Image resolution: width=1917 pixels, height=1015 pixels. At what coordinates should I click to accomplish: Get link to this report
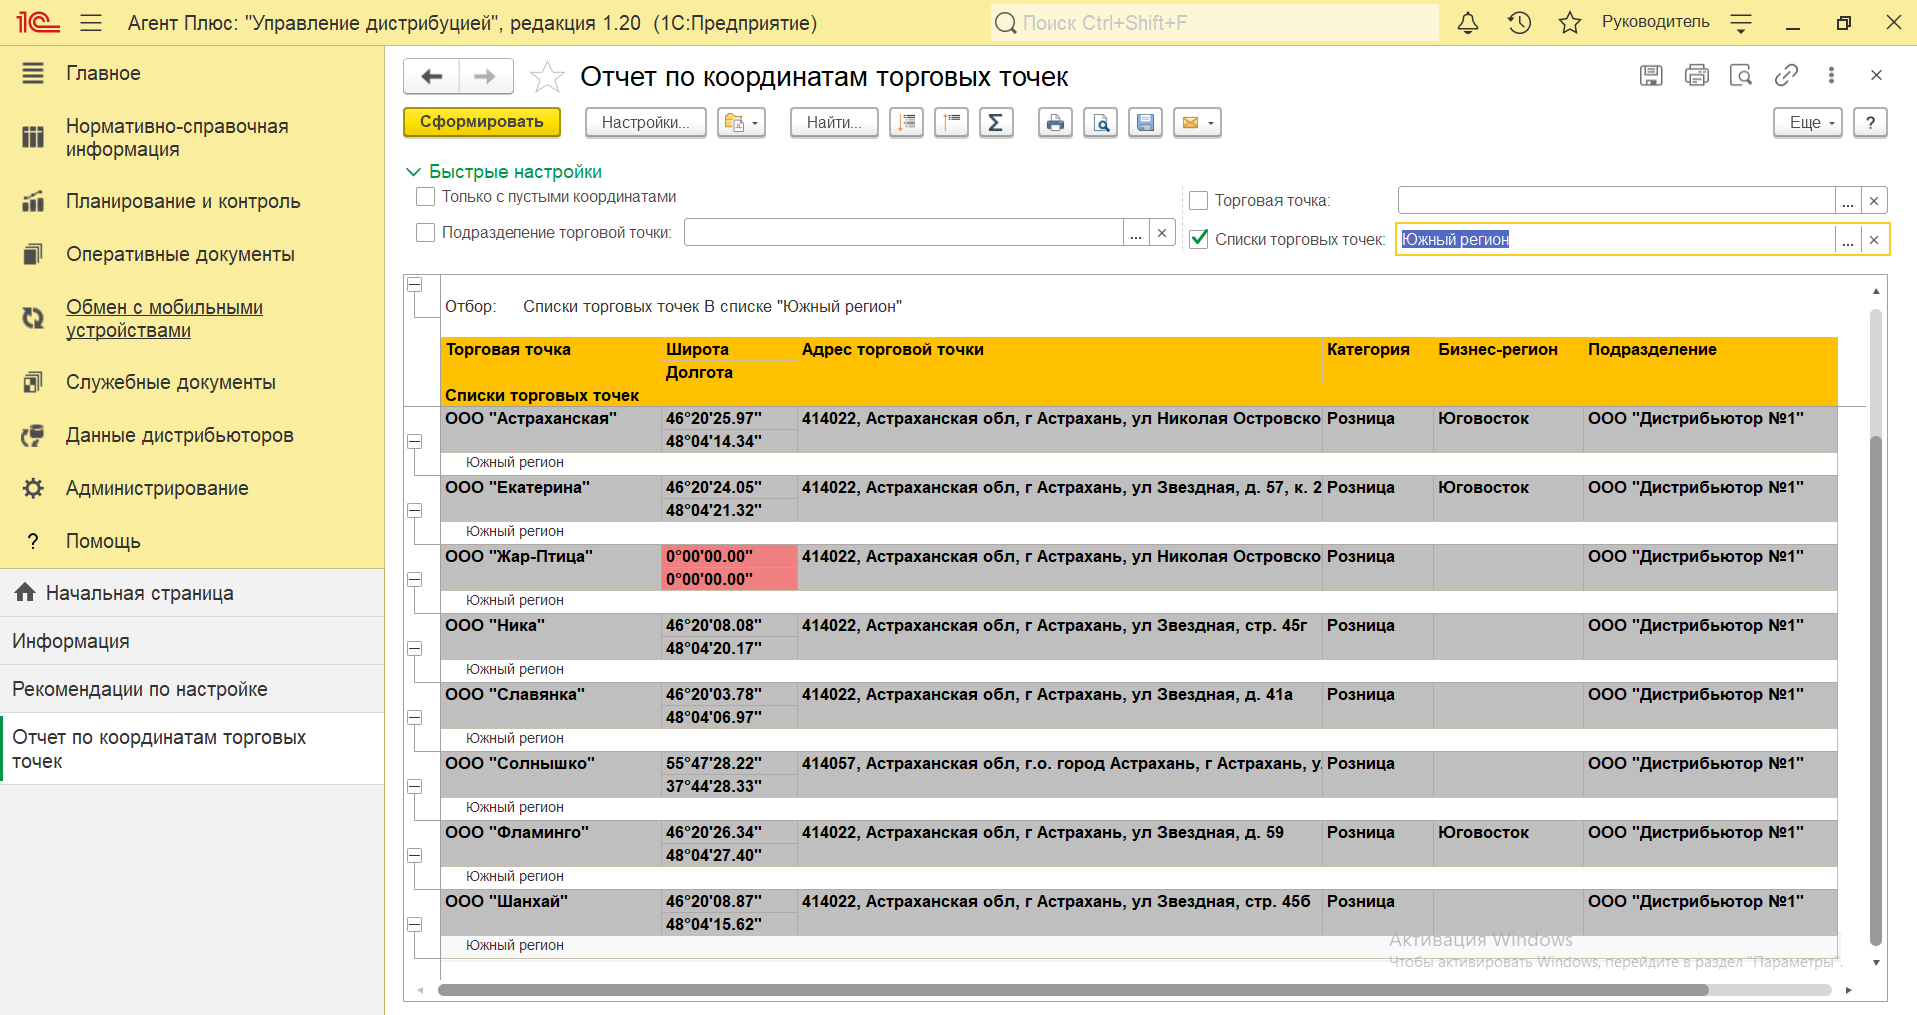1786,75
